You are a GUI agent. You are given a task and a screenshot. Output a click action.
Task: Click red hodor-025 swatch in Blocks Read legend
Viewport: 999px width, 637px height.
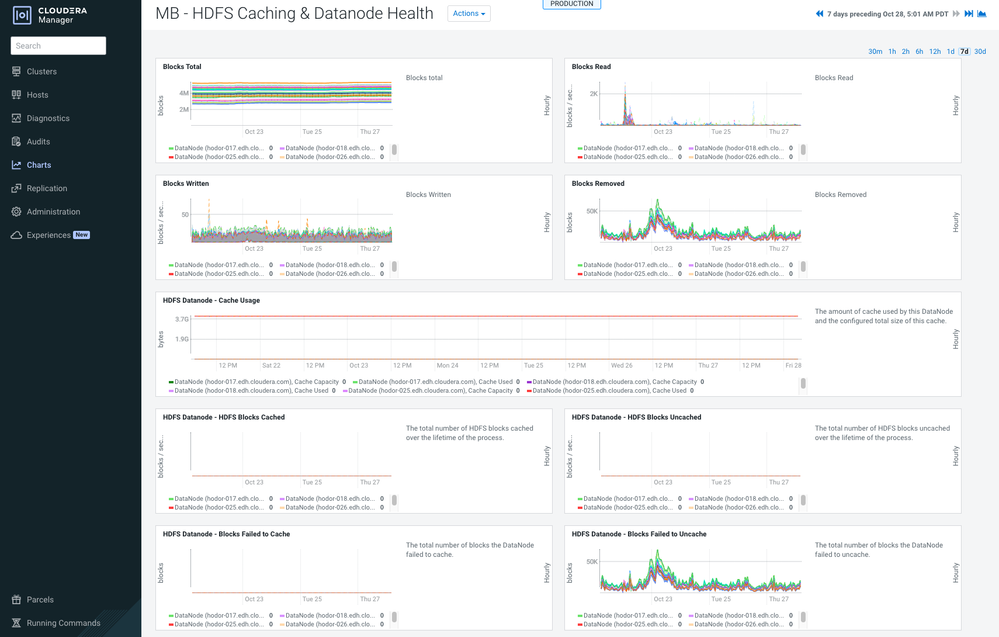580,157
